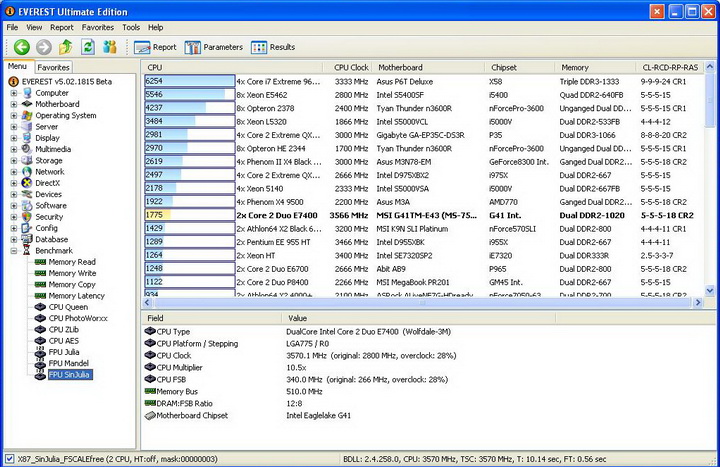Screen dimensions: 720x467
Task: Open the Tools menu
Action: point(131,28)
